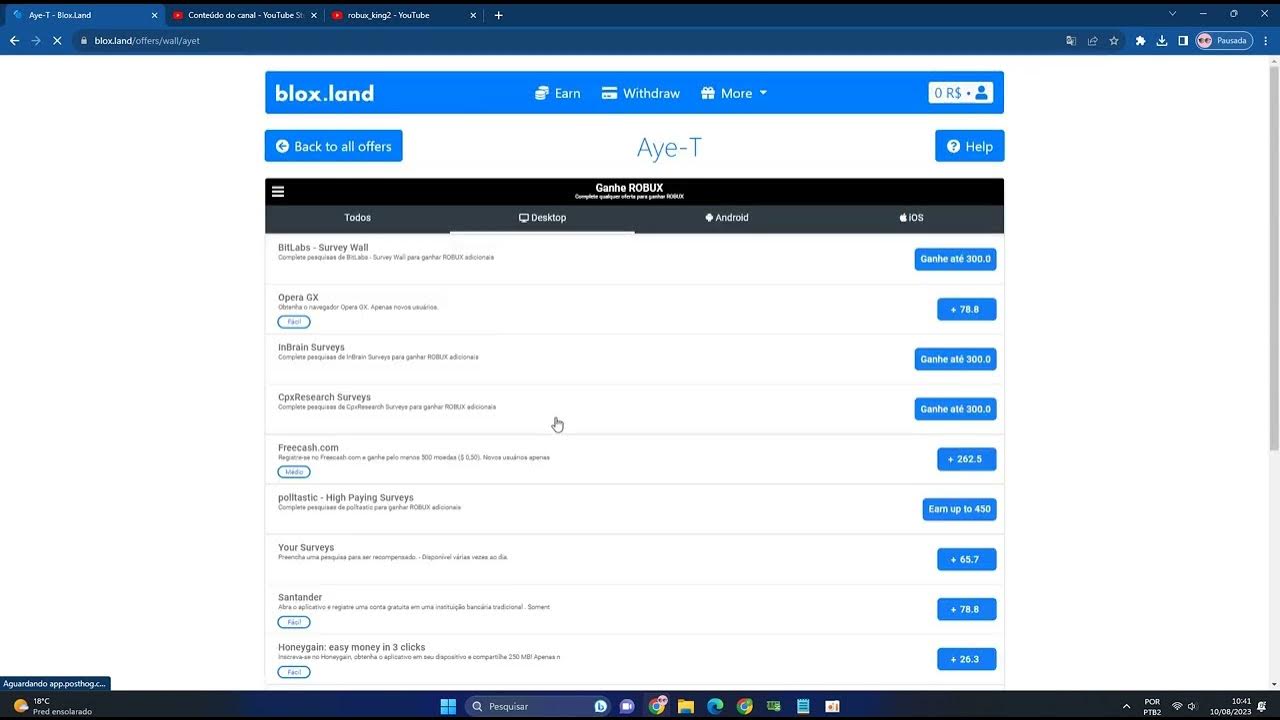The image size is (1280, 720).
Task: Expand the More dropdown menu
Action: pos(734,93)
